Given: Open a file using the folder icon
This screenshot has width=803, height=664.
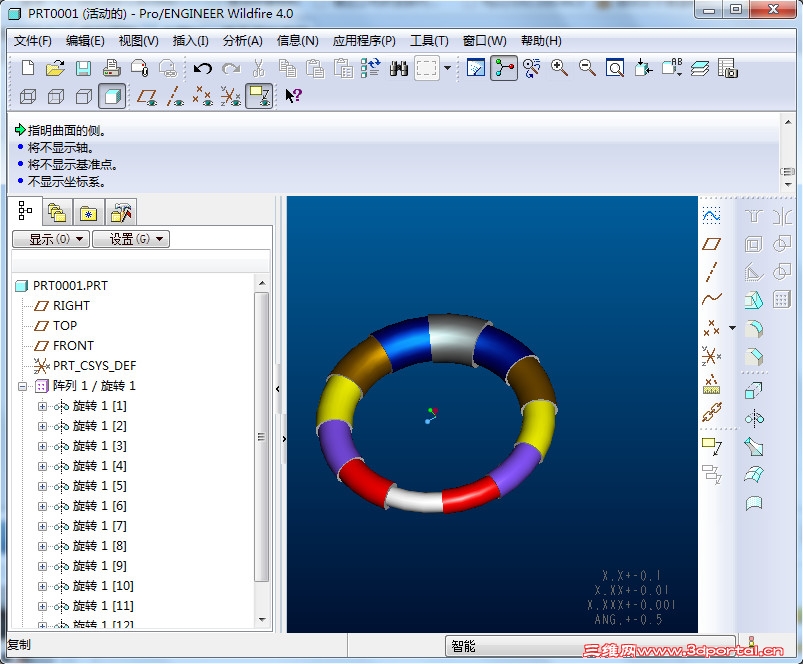Looking at the screenshot, I should click(55, 68).
